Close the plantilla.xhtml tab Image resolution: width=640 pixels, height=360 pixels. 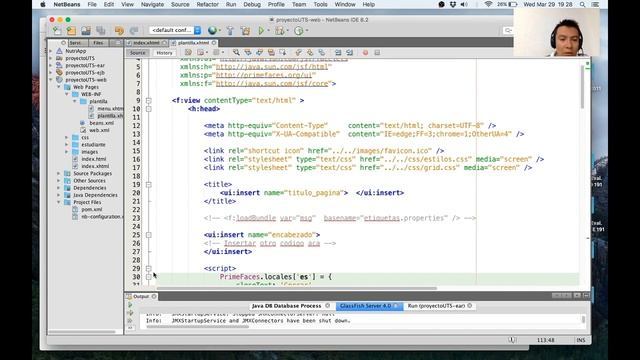click(214, 43)
